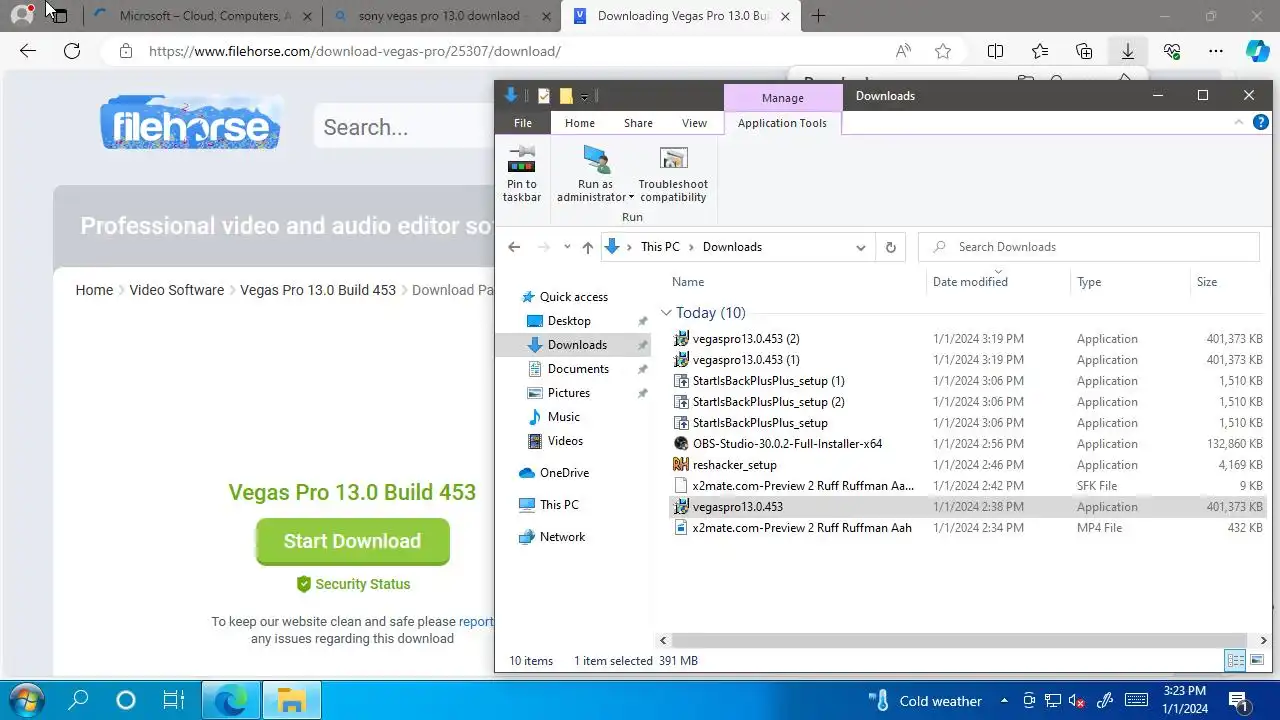The width and height of the screenshot is (1280, 720).
Task: Sort files by the Date modified column
Action: click(x=970, y=282)
